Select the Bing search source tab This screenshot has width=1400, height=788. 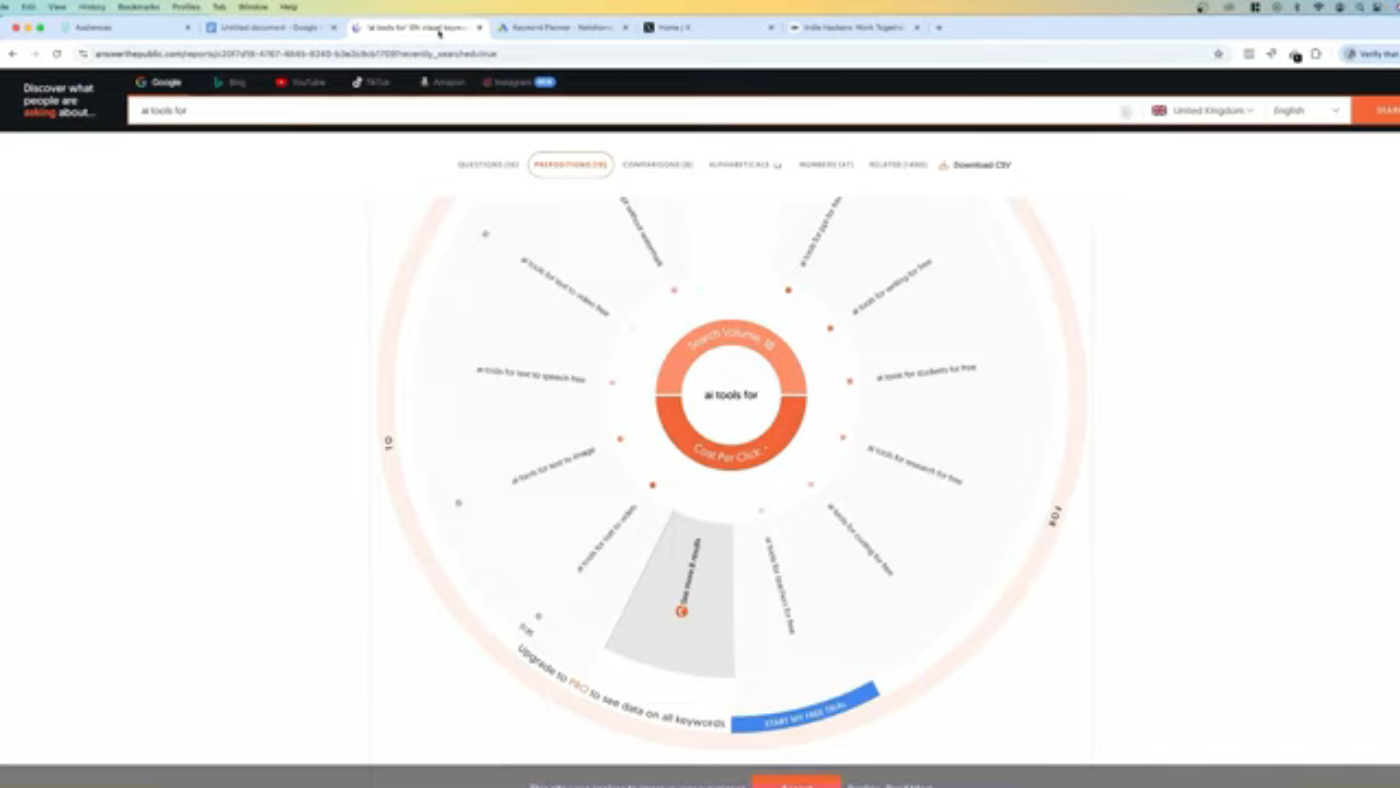pos(229,82)
